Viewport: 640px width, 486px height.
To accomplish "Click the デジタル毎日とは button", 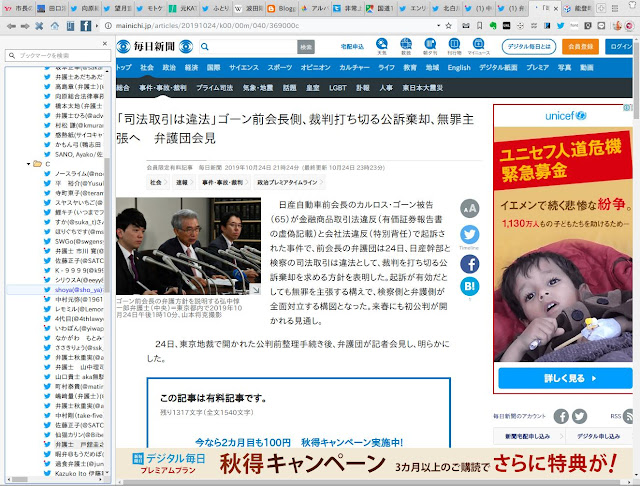I will pos(529,47).
